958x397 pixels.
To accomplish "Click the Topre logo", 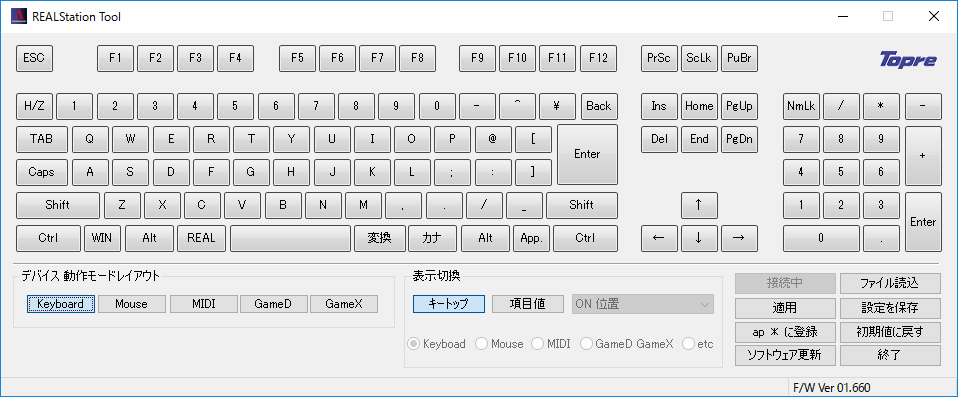I will (907, 60).
